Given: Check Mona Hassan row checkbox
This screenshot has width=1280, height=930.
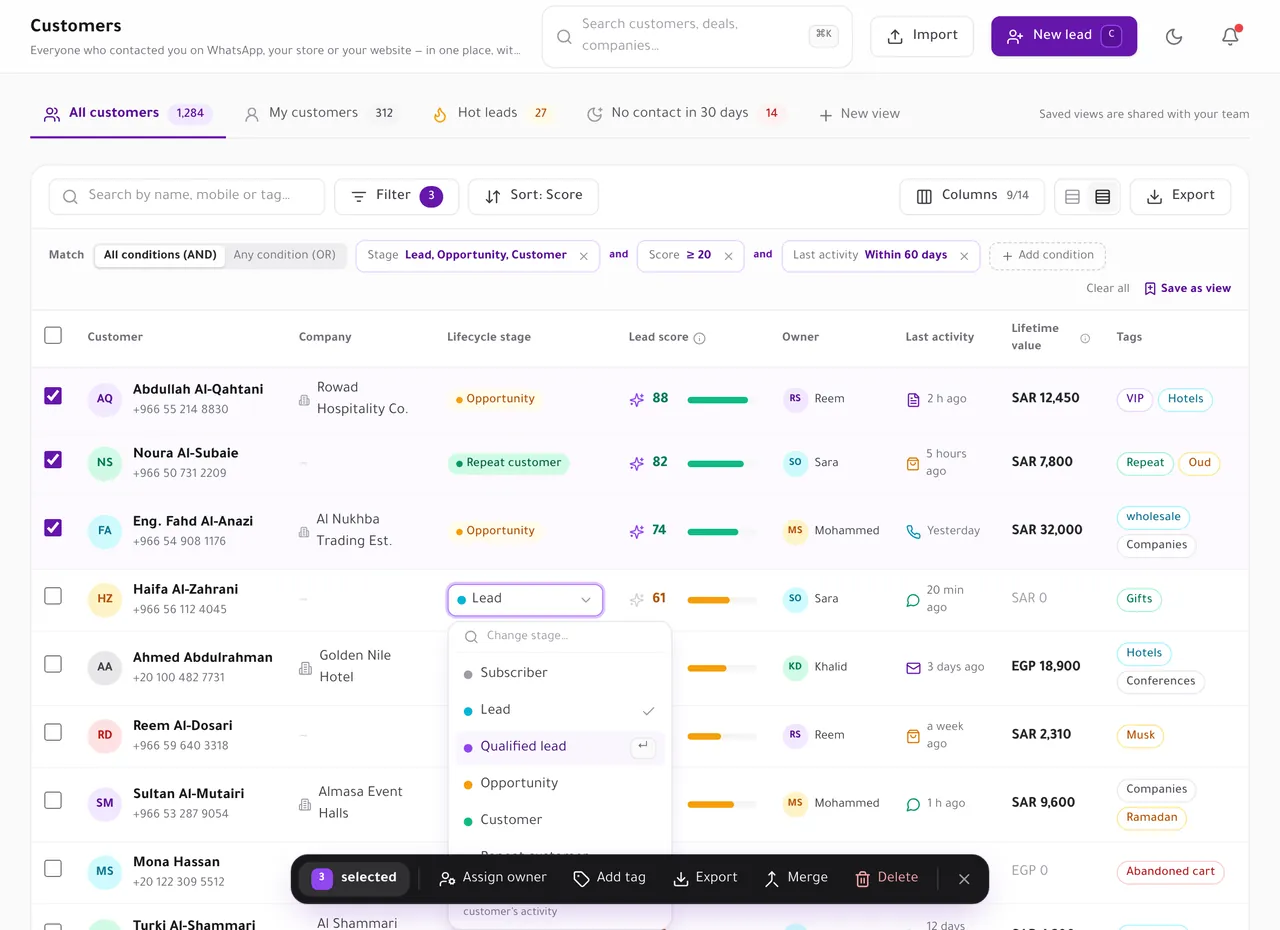Looking at the screenshot, I should pyautogui.click(x=53, y=868).
